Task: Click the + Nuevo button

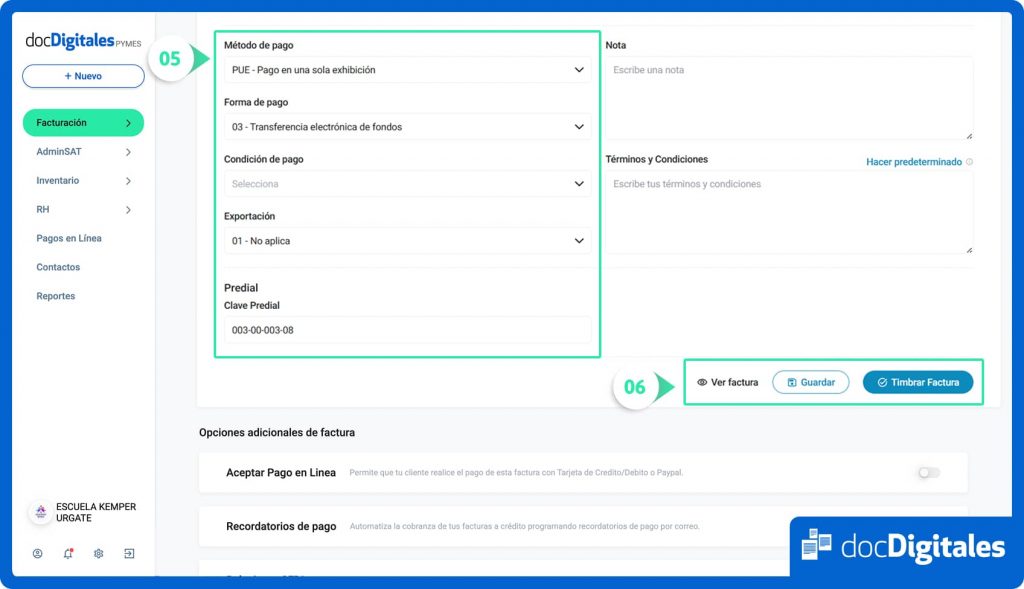Action: click(84, 76)
